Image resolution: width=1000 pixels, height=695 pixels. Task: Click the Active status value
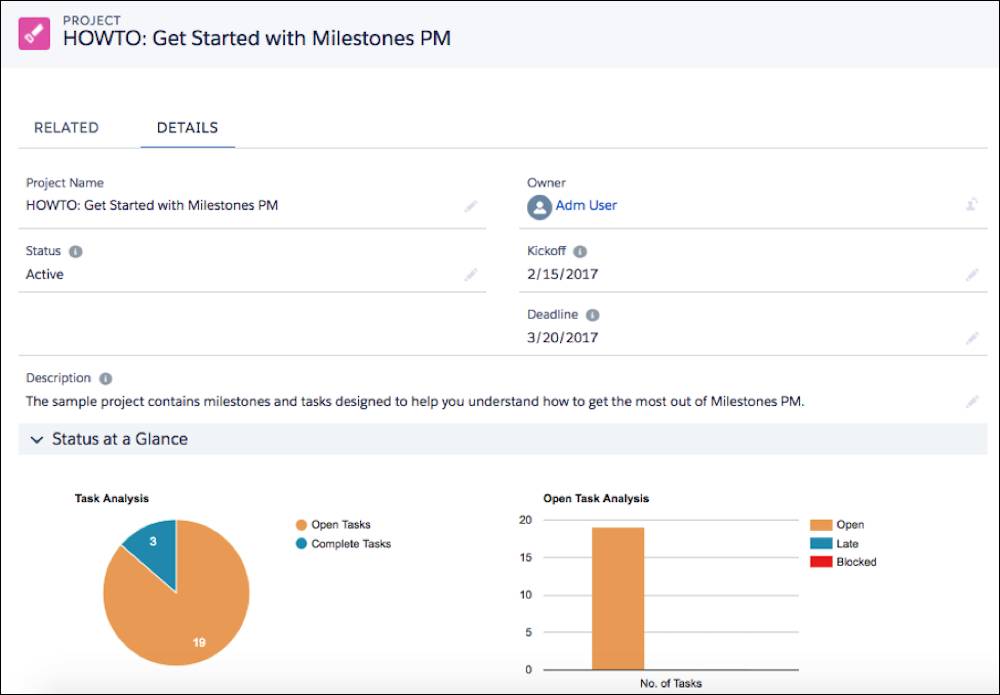pyautogui.click(x=45, y=274)
